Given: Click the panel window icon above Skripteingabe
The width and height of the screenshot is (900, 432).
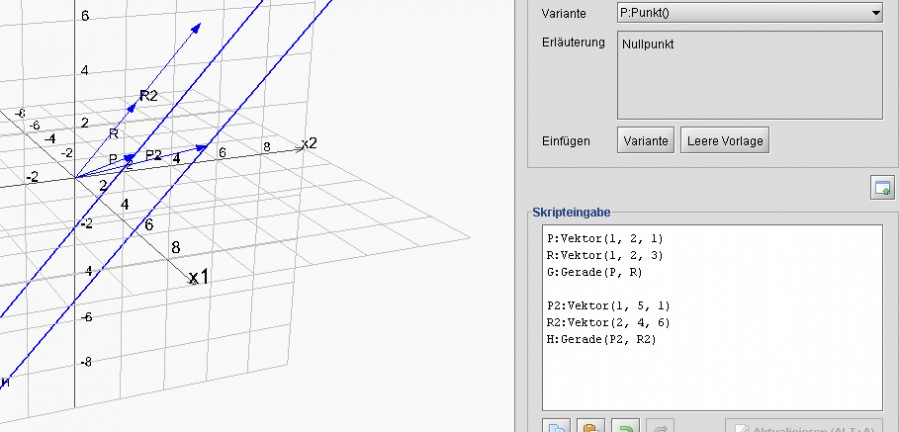Looking at the screenshot, I should (x=881, y=188).
